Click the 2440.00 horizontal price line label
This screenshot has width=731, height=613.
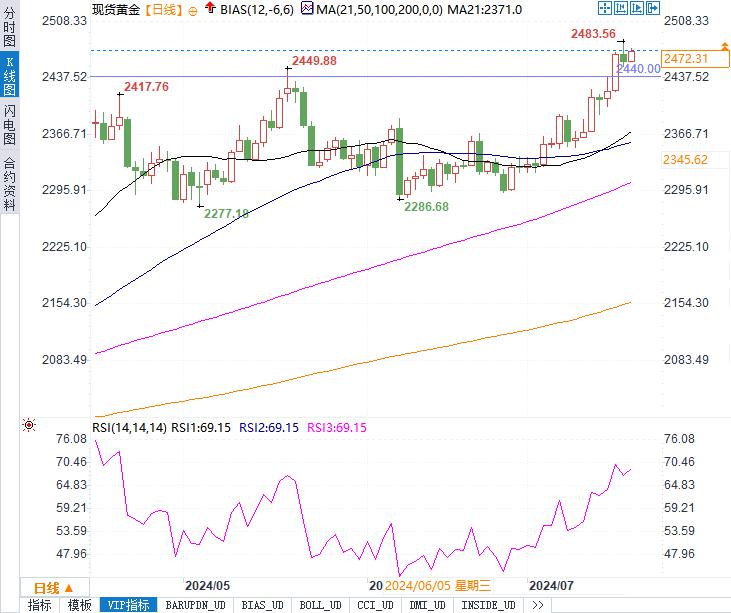(x=638, y=69)
